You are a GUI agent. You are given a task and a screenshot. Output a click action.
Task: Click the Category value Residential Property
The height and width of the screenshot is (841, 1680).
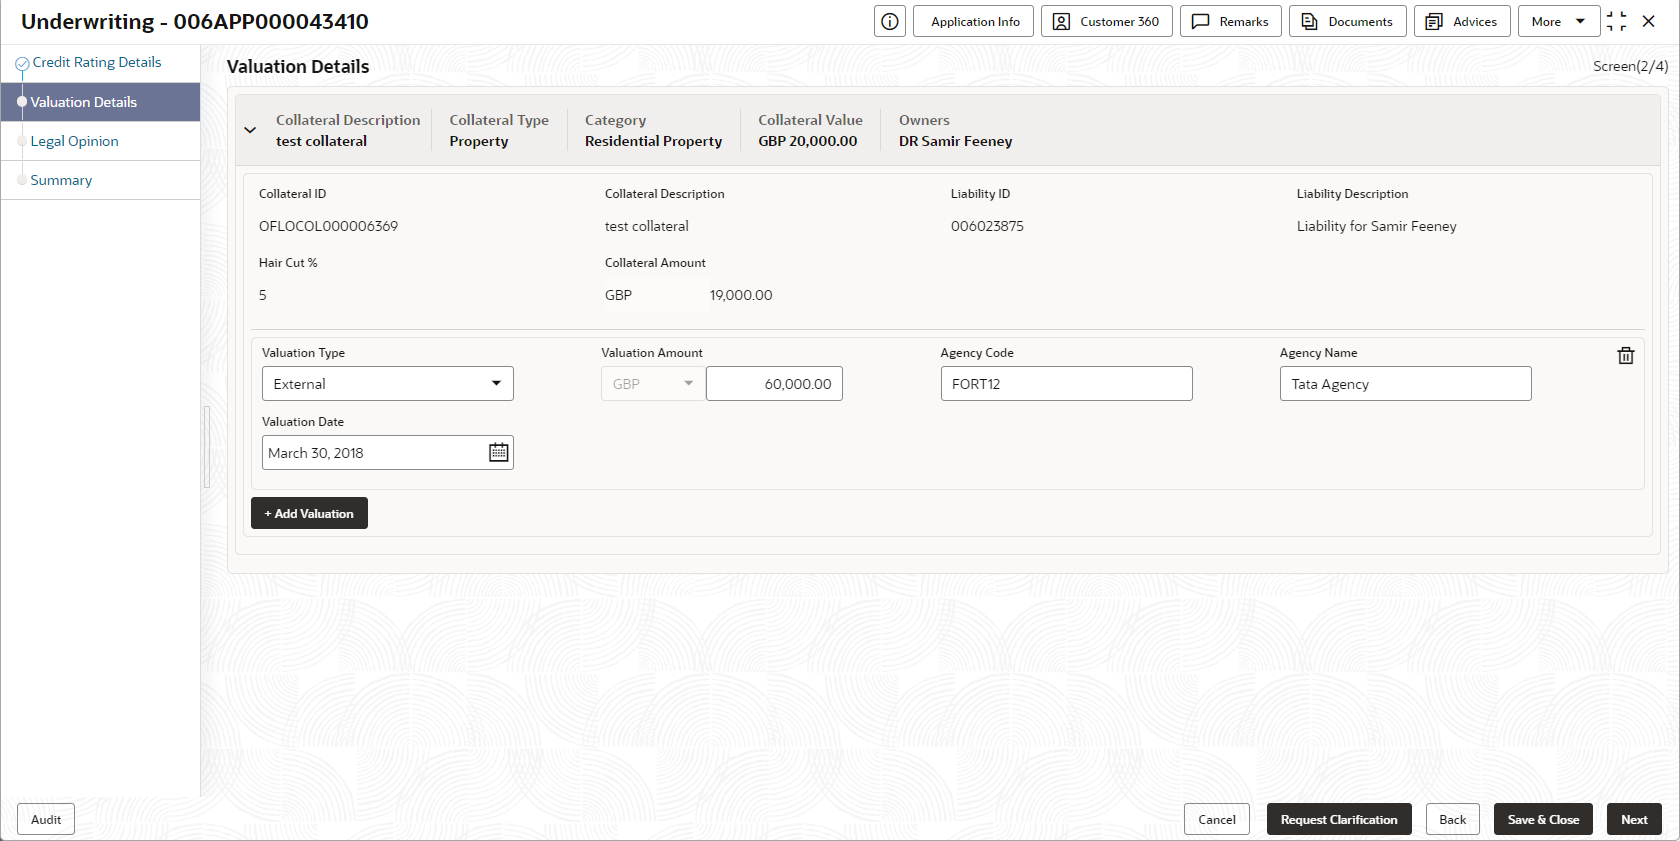653,141
